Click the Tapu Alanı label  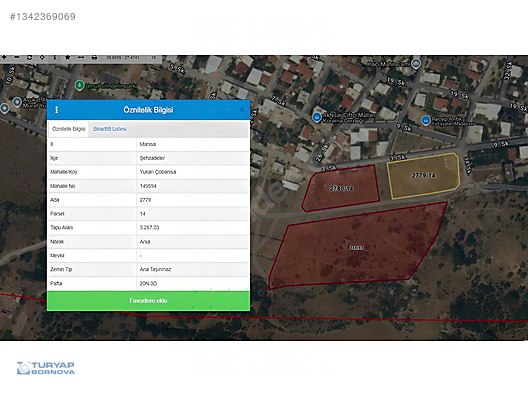[x=62, y=228]
